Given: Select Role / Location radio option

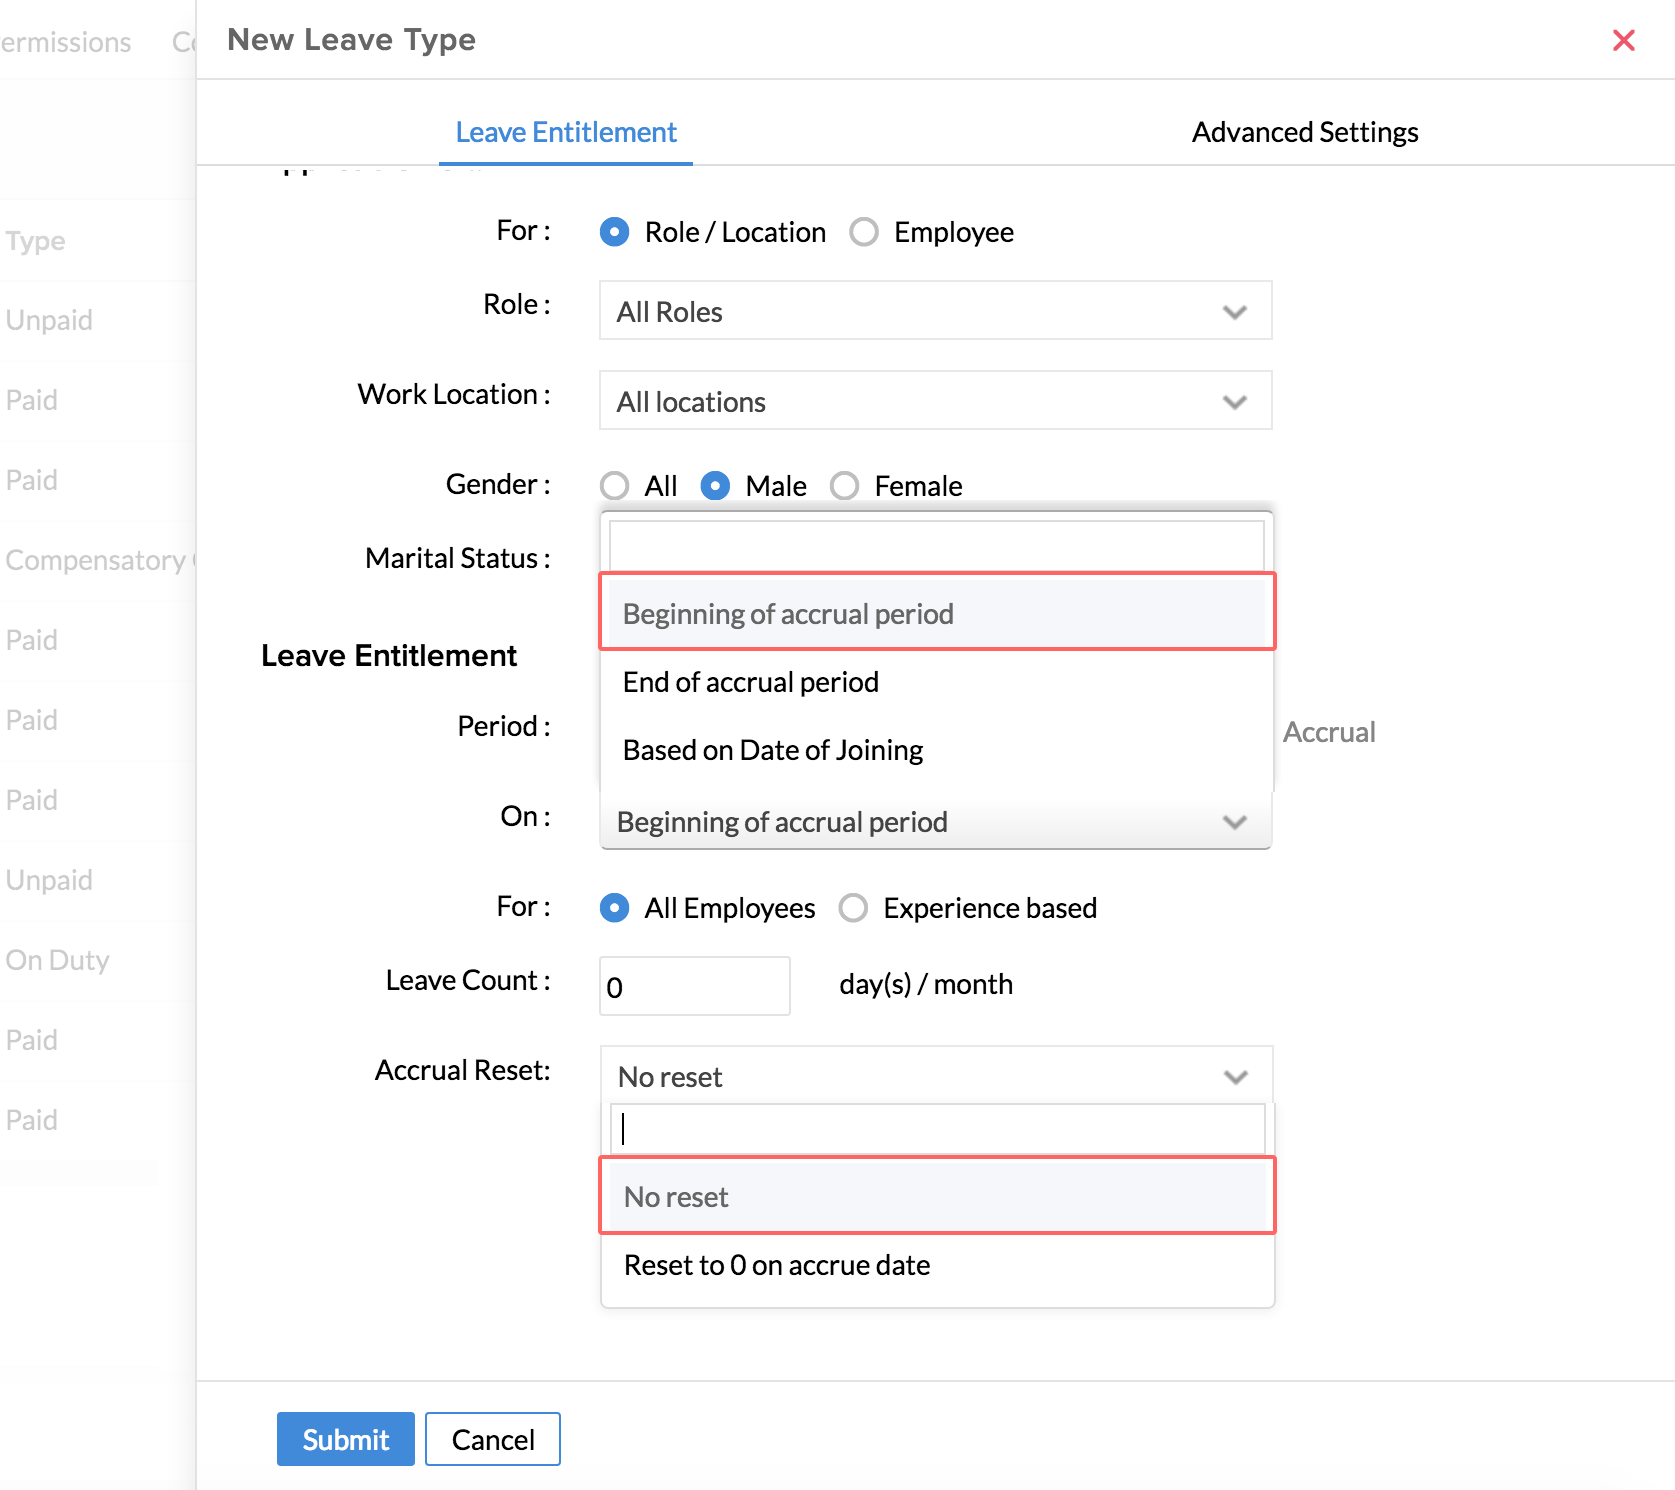Looking at the screenshot, I should (x=615, y=232).
